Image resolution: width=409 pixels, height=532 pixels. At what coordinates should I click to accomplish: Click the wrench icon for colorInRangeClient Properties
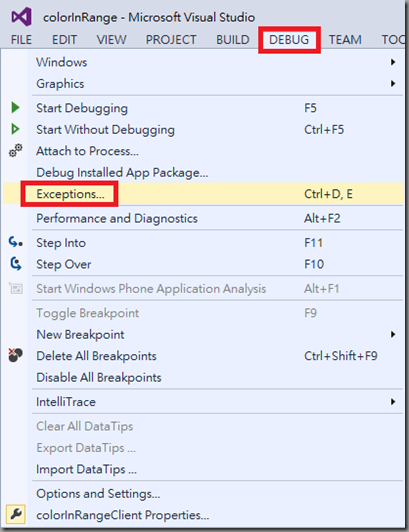16,514
